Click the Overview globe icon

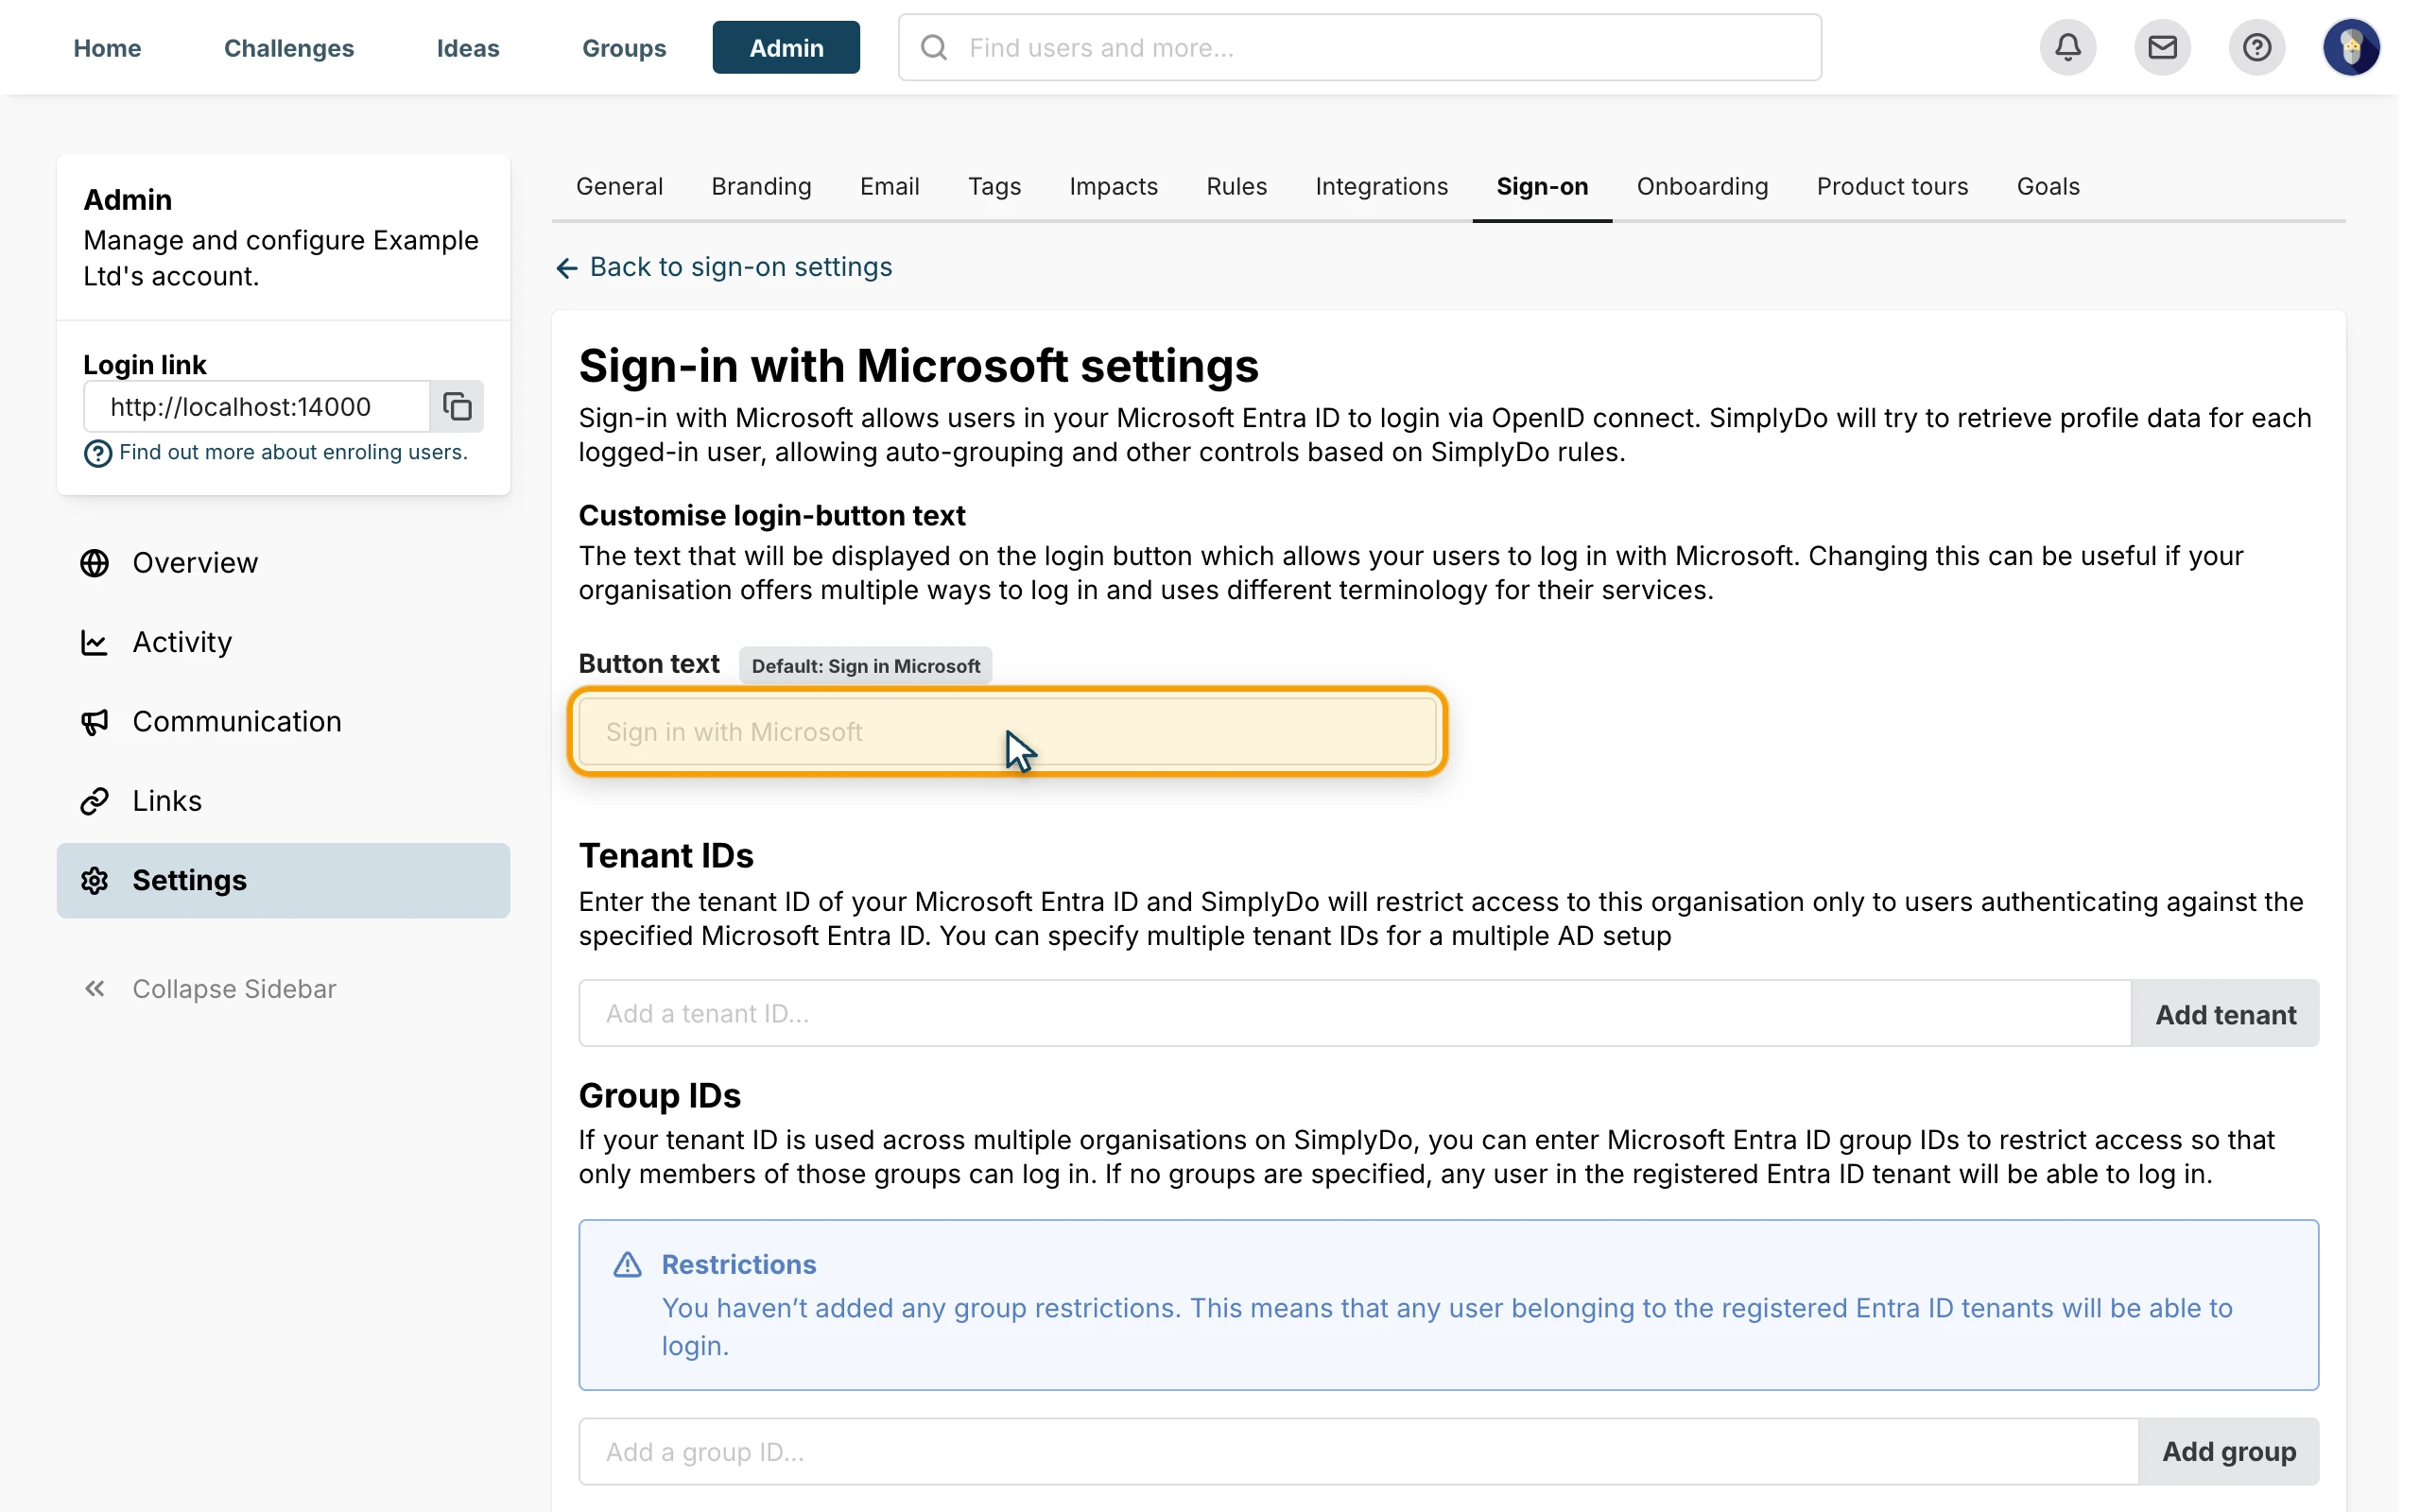coord(95,563)
